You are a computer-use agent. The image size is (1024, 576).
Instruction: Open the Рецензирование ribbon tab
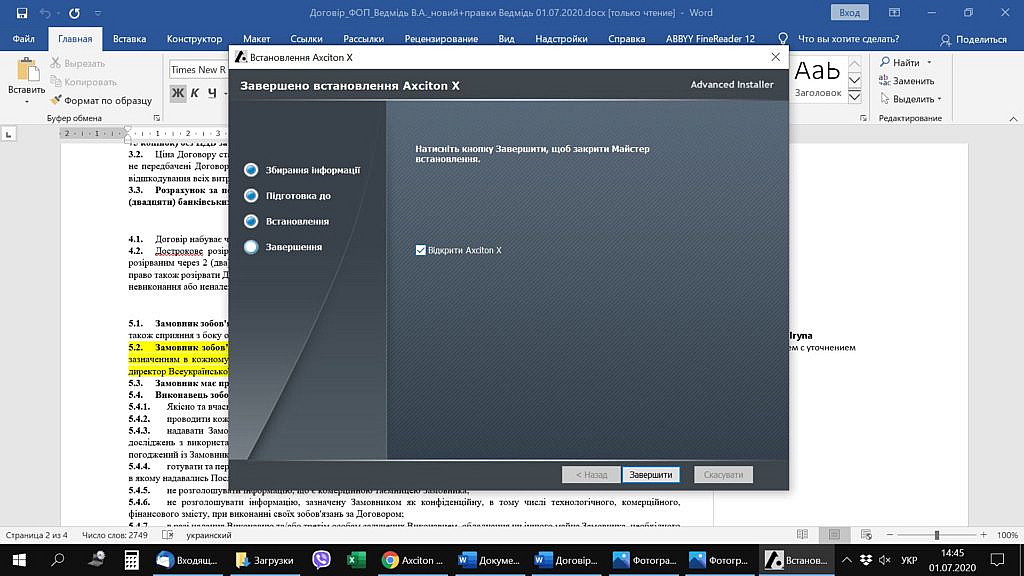tap(441, 39)
